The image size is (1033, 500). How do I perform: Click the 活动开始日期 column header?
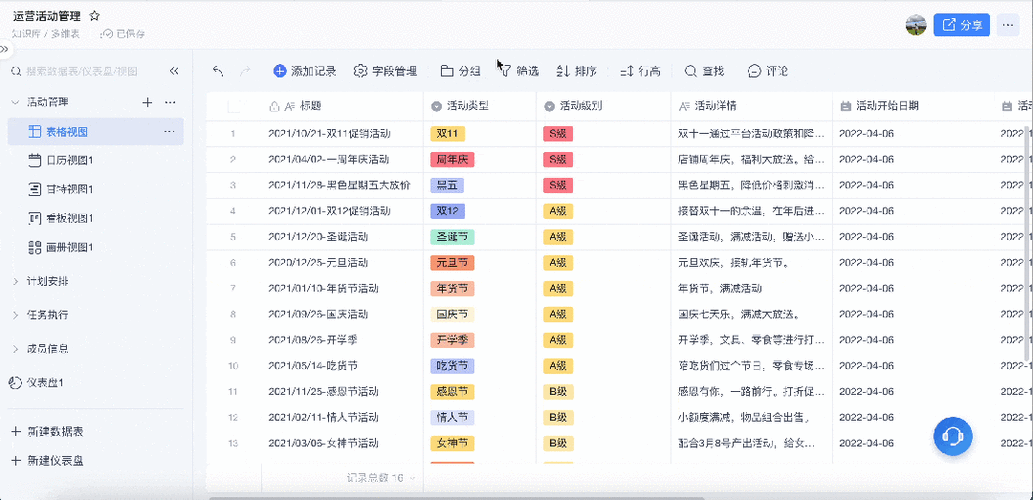click(x=914, y=106)
